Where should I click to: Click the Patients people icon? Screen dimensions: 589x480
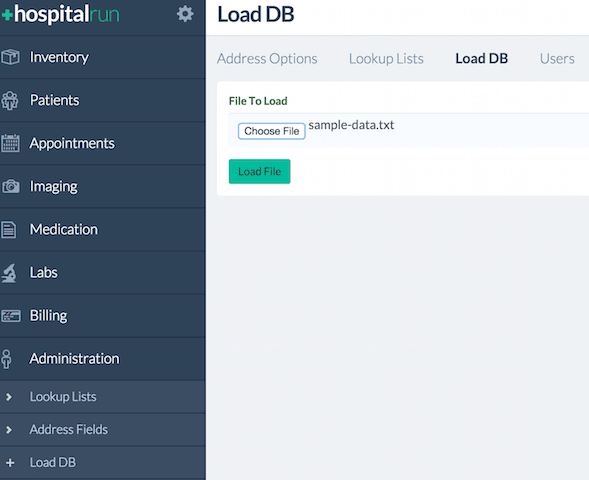[10, 100]
